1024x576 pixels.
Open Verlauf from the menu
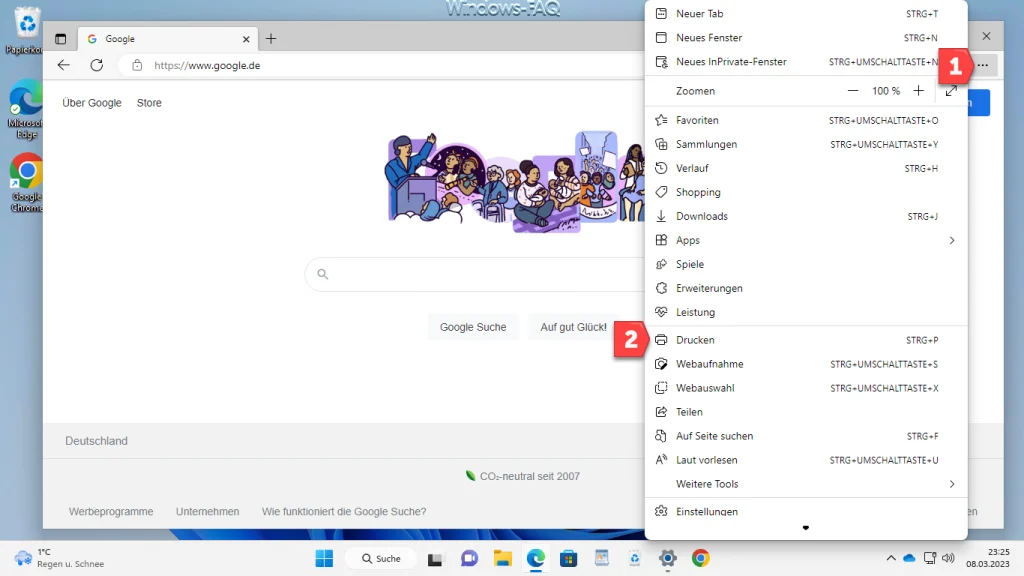pos(806,168)
